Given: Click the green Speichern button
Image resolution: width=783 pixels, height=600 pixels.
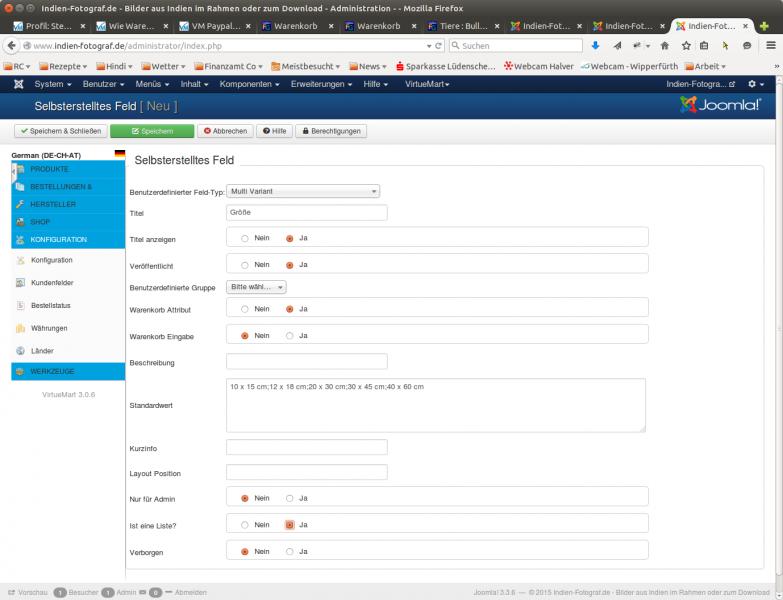Looking at the screenshot, I should tap(151, 131).
